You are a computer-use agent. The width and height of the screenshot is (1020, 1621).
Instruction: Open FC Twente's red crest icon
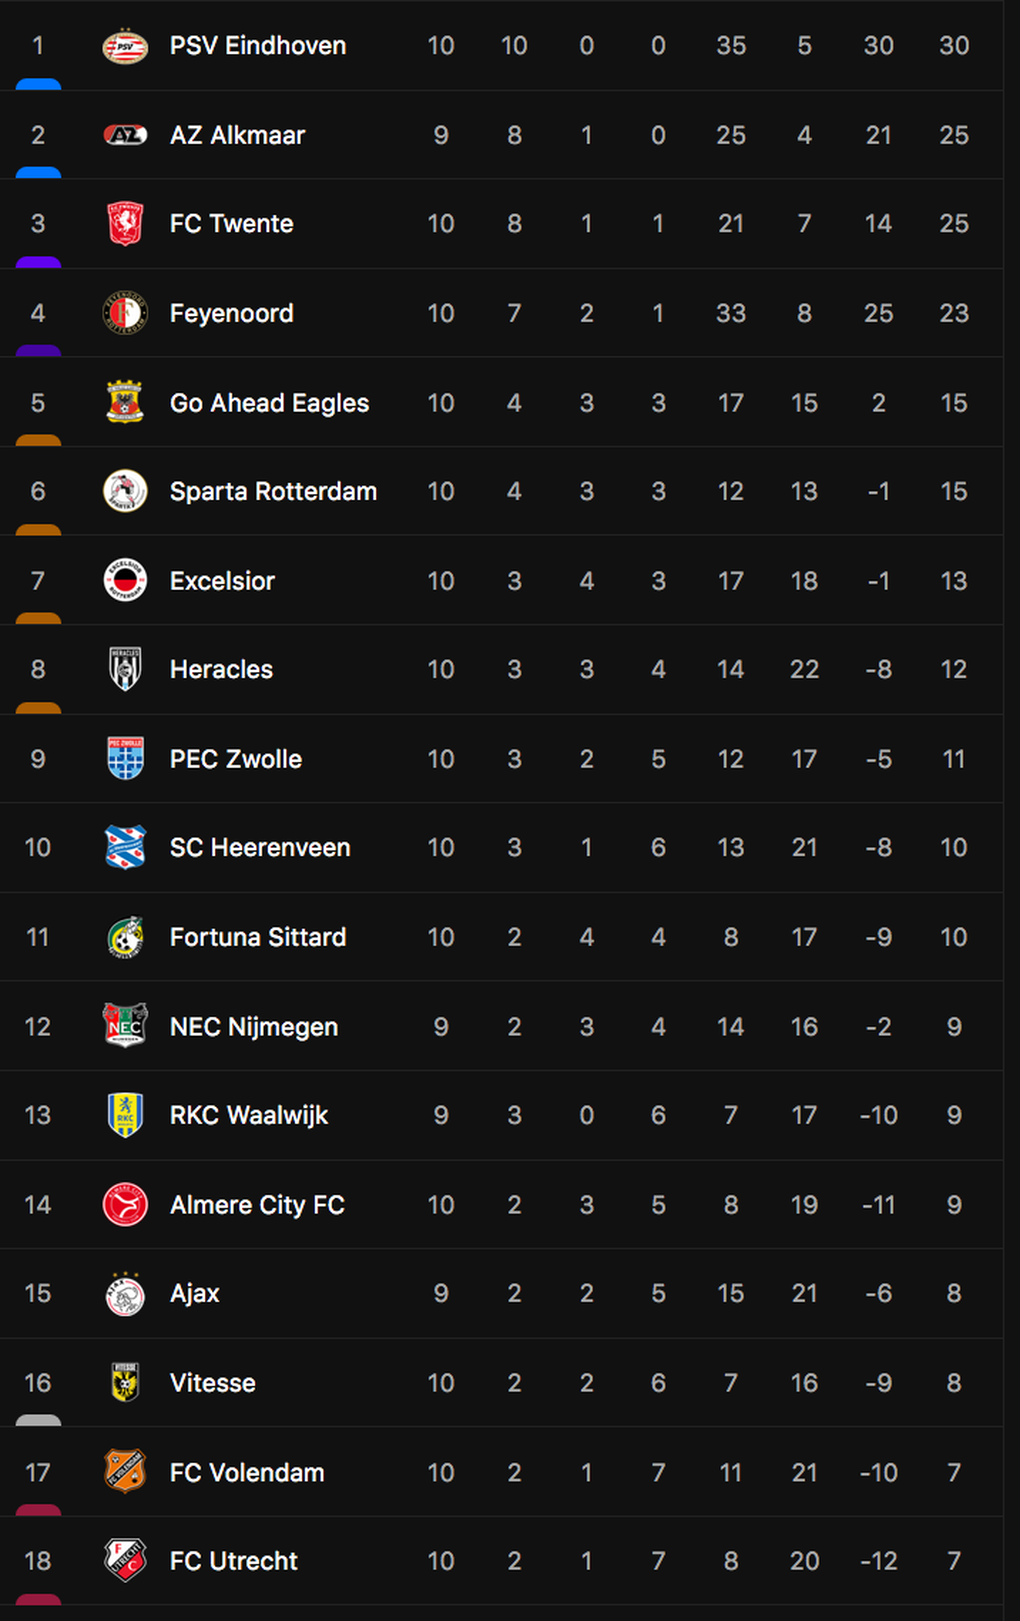point(125,223)
